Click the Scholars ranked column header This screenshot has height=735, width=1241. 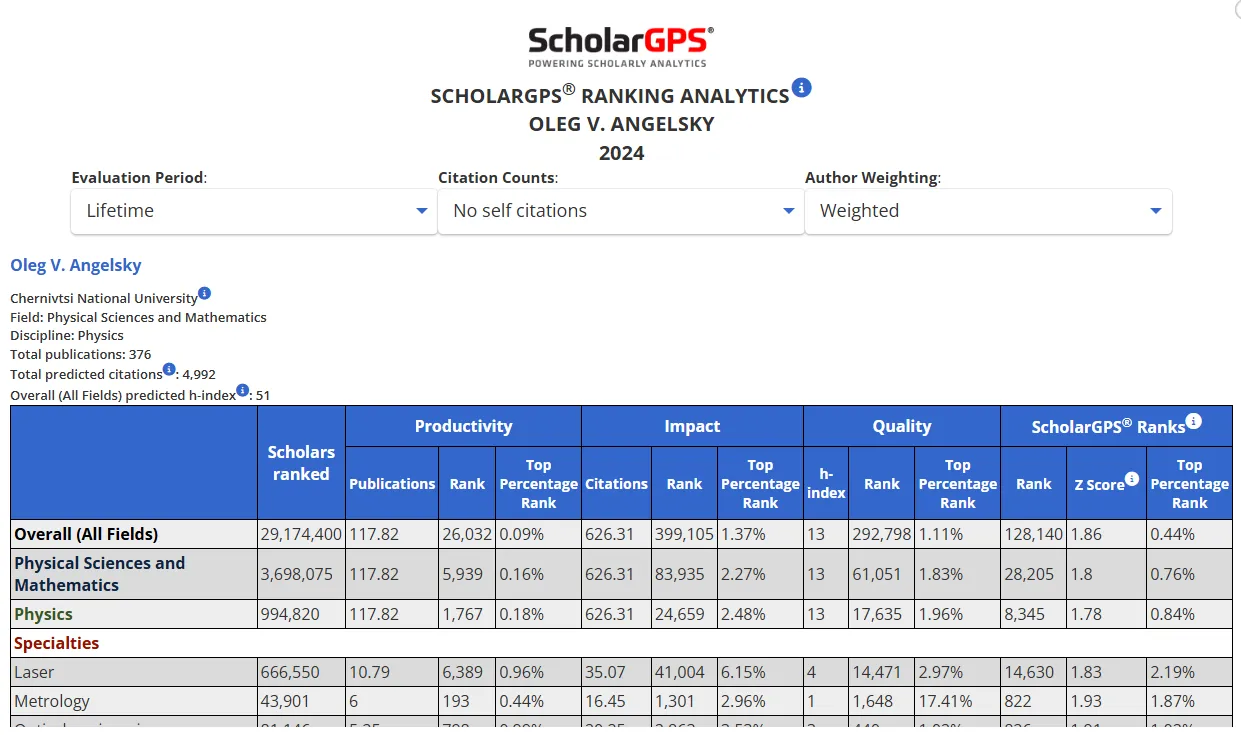coord(301,463)
